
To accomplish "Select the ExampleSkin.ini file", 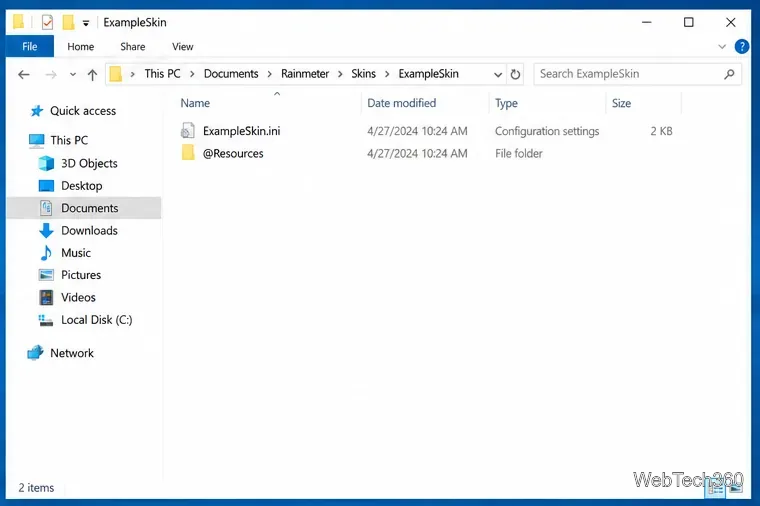I will click(x=241, y=131).
